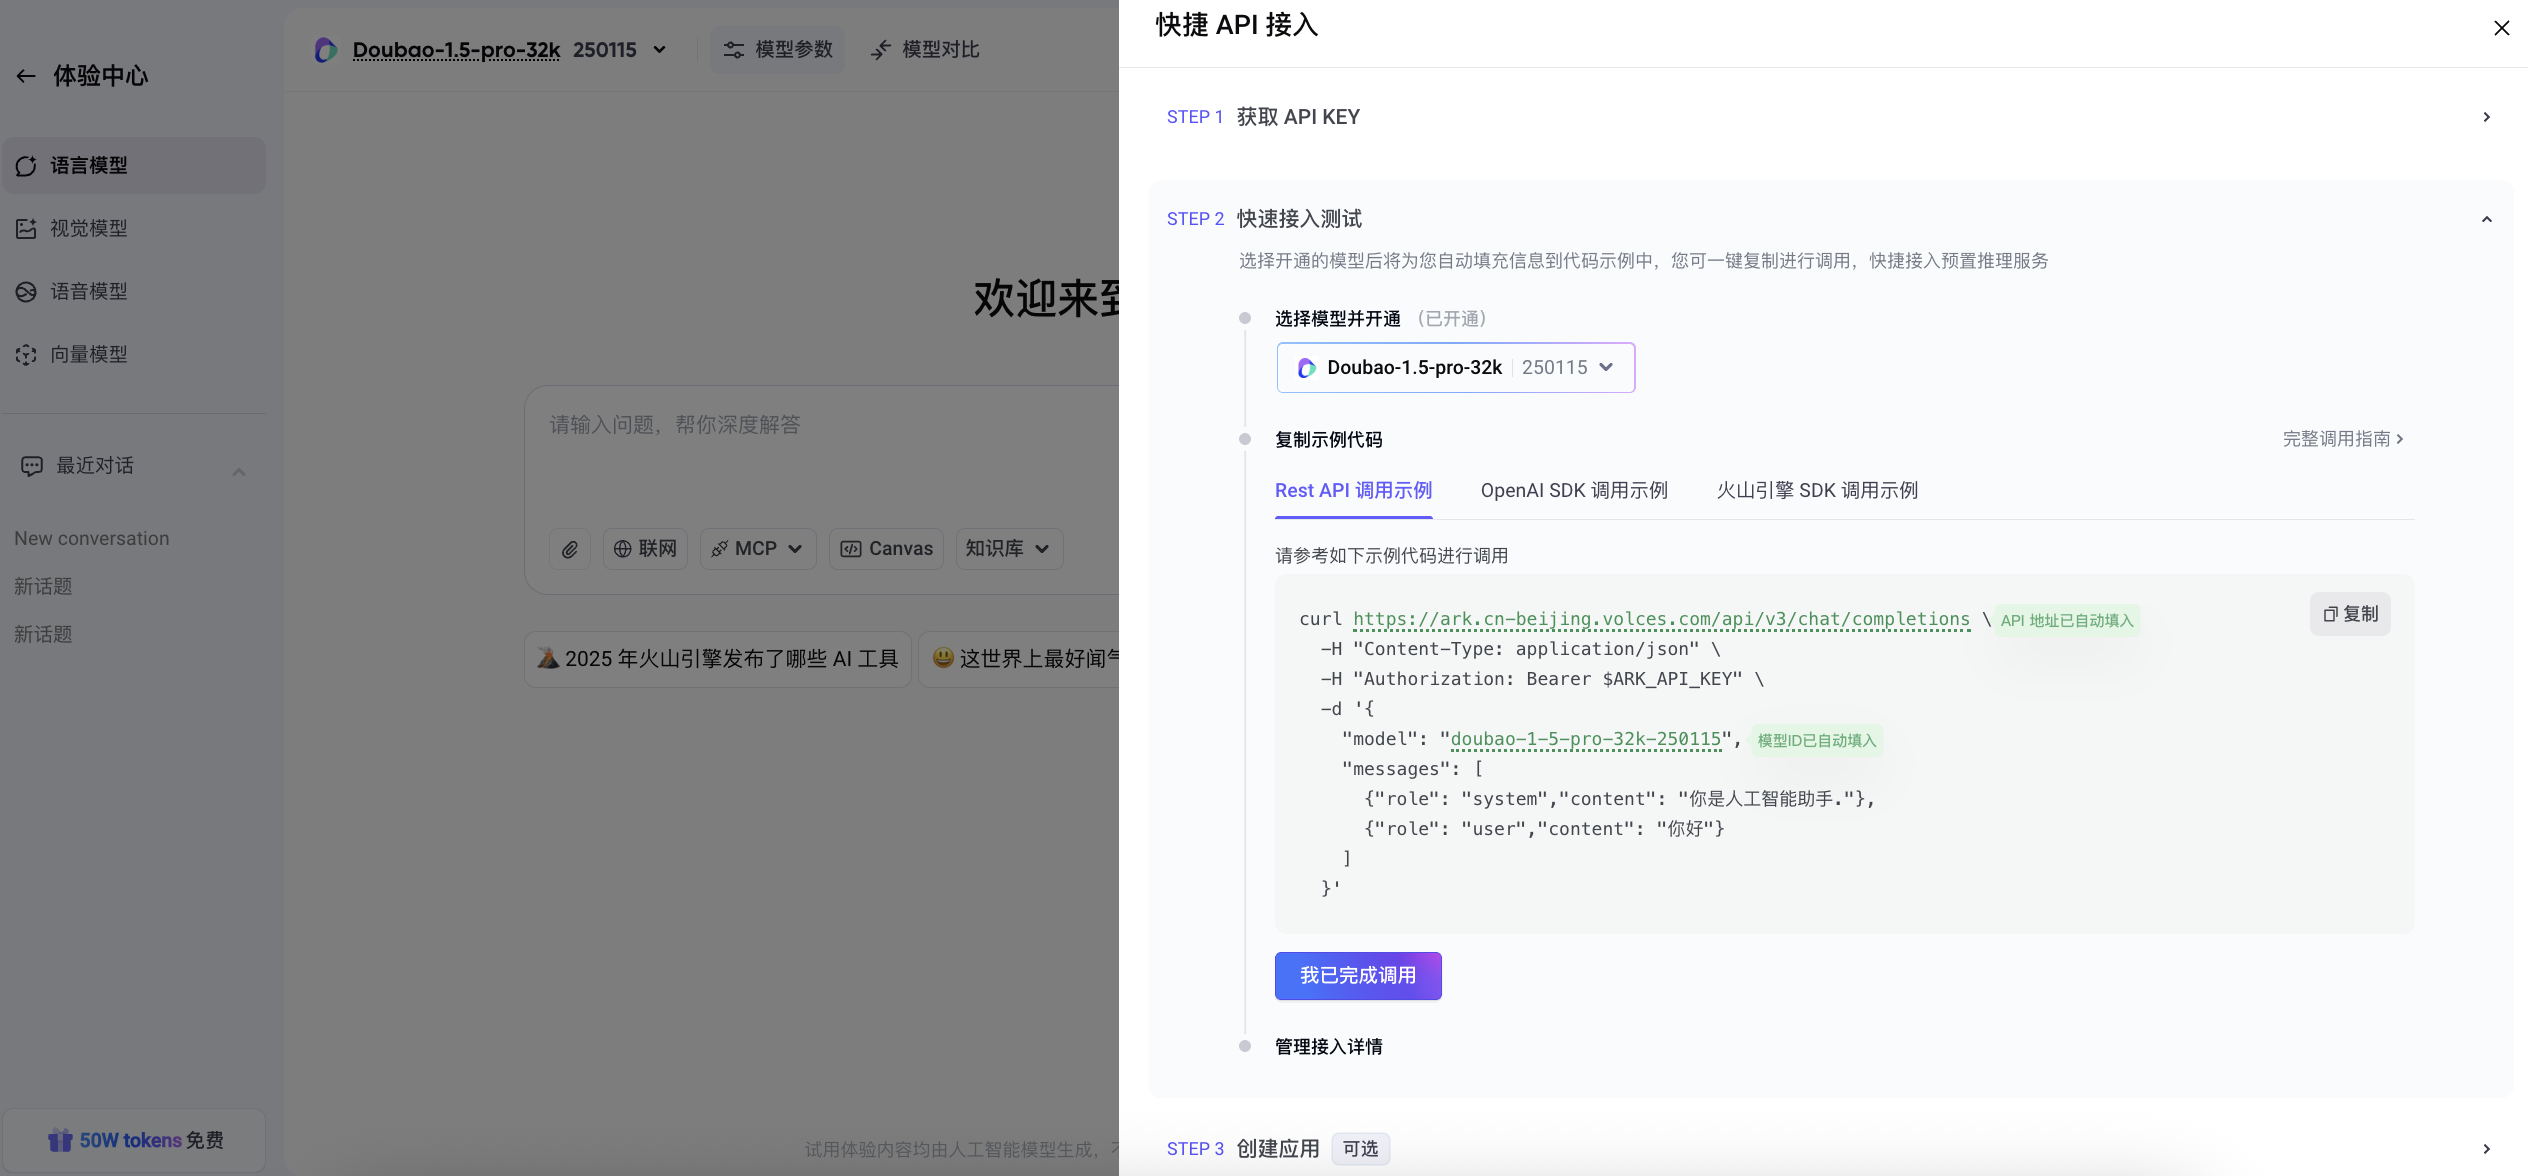The height and width of the screenshot is (1176, 2528).
Task: Open 视觉模型 in the sidebar
Action: point(88,229)
